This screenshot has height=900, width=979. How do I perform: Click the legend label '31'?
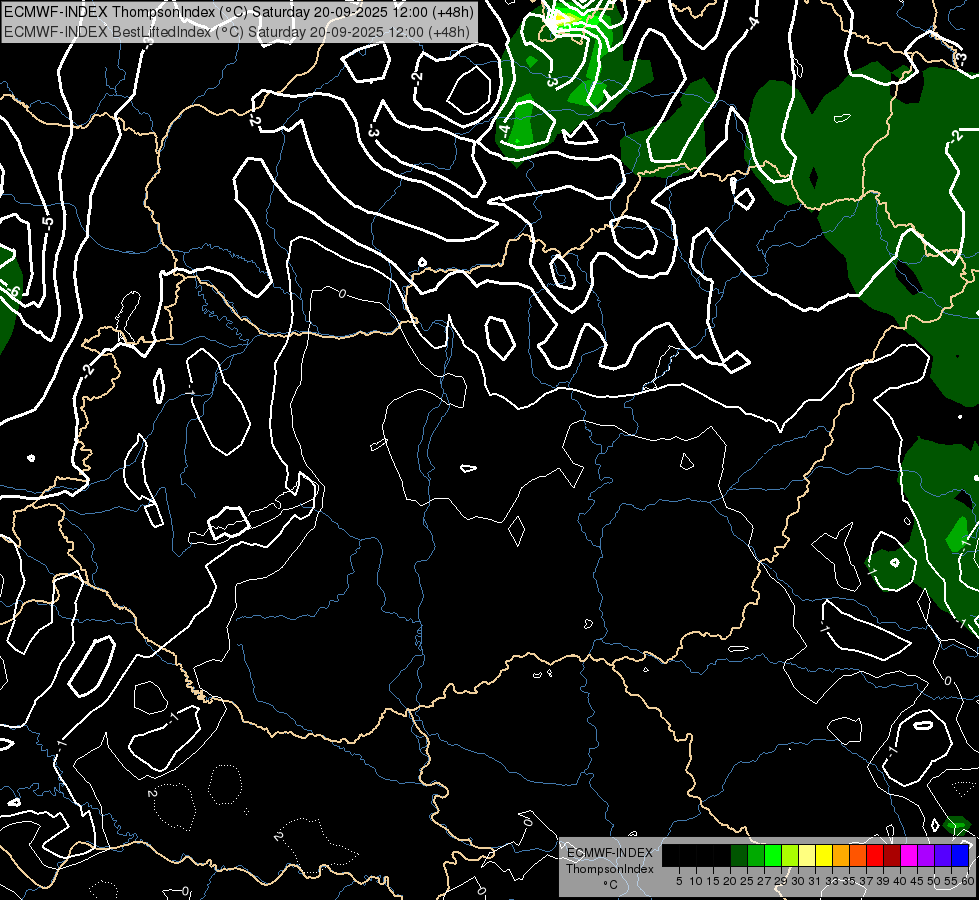(815, 881)
